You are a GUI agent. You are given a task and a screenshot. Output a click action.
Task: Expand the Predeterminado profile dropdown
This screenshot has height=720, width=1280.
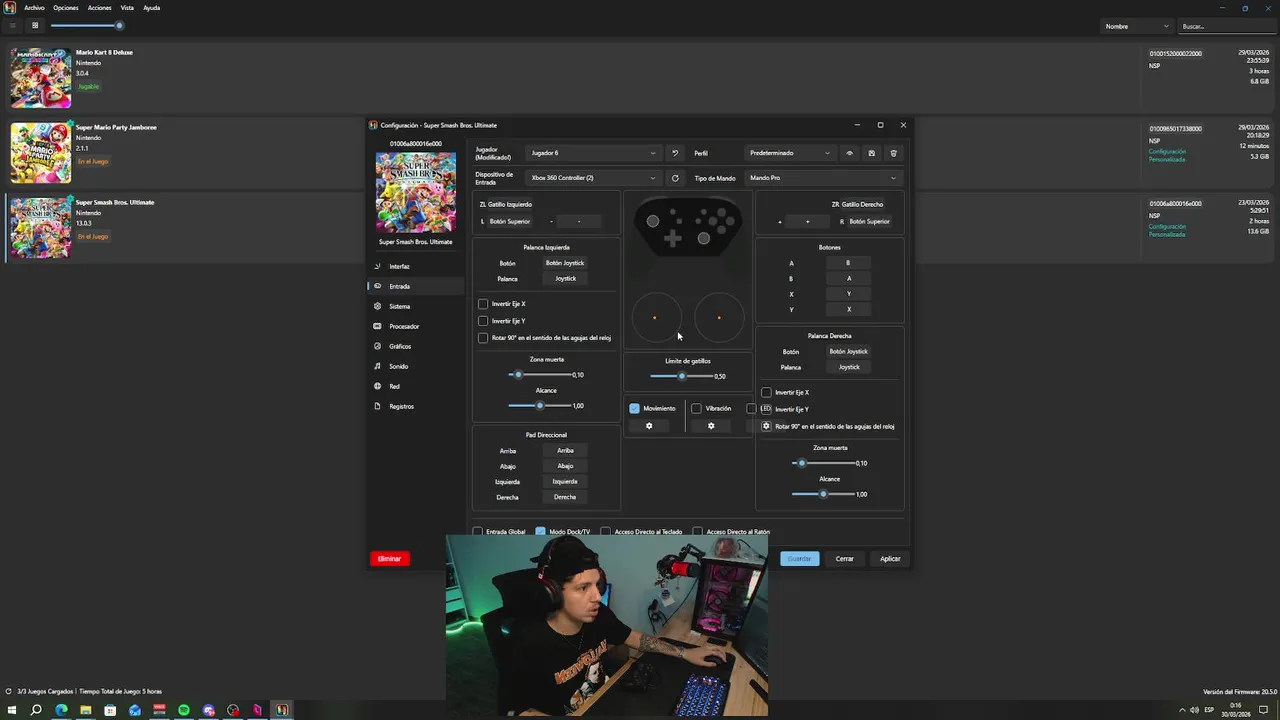[x=790, y=153]
